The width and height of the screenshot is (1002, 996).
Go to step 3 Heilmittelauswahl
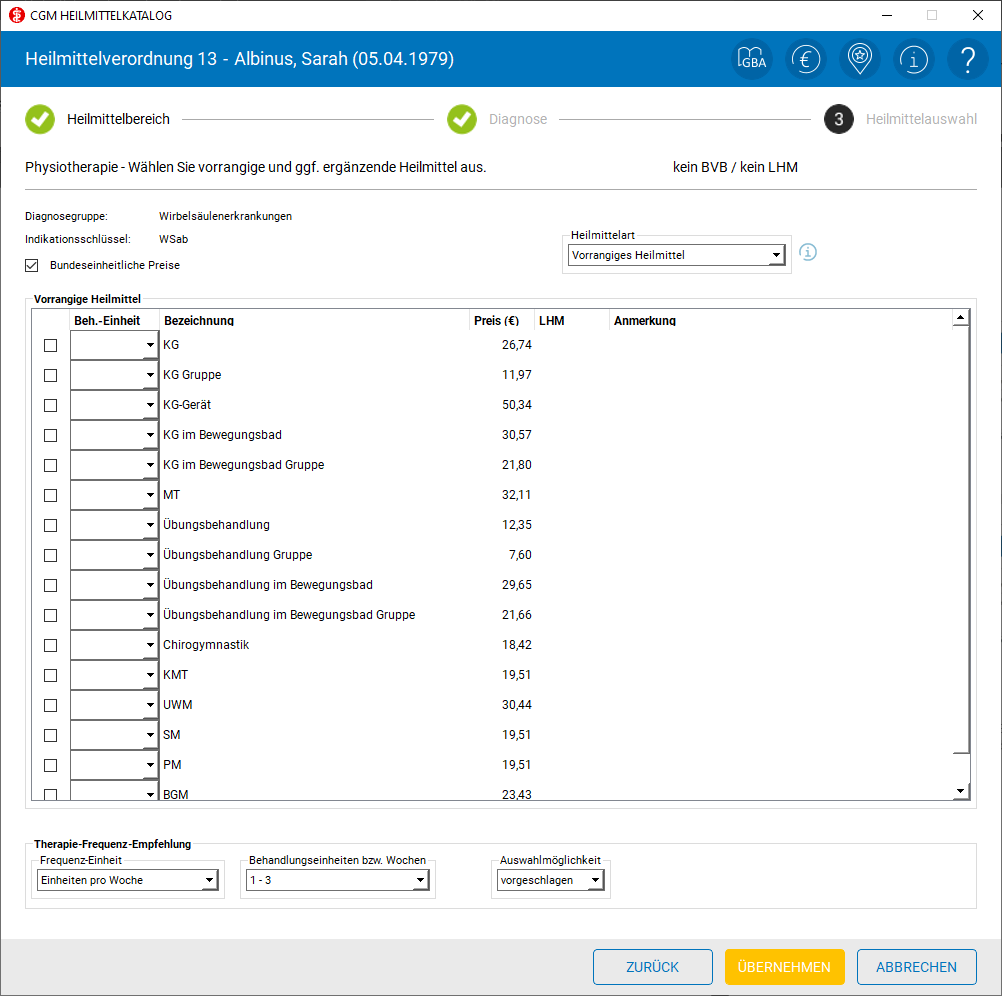tap(838, 119)
